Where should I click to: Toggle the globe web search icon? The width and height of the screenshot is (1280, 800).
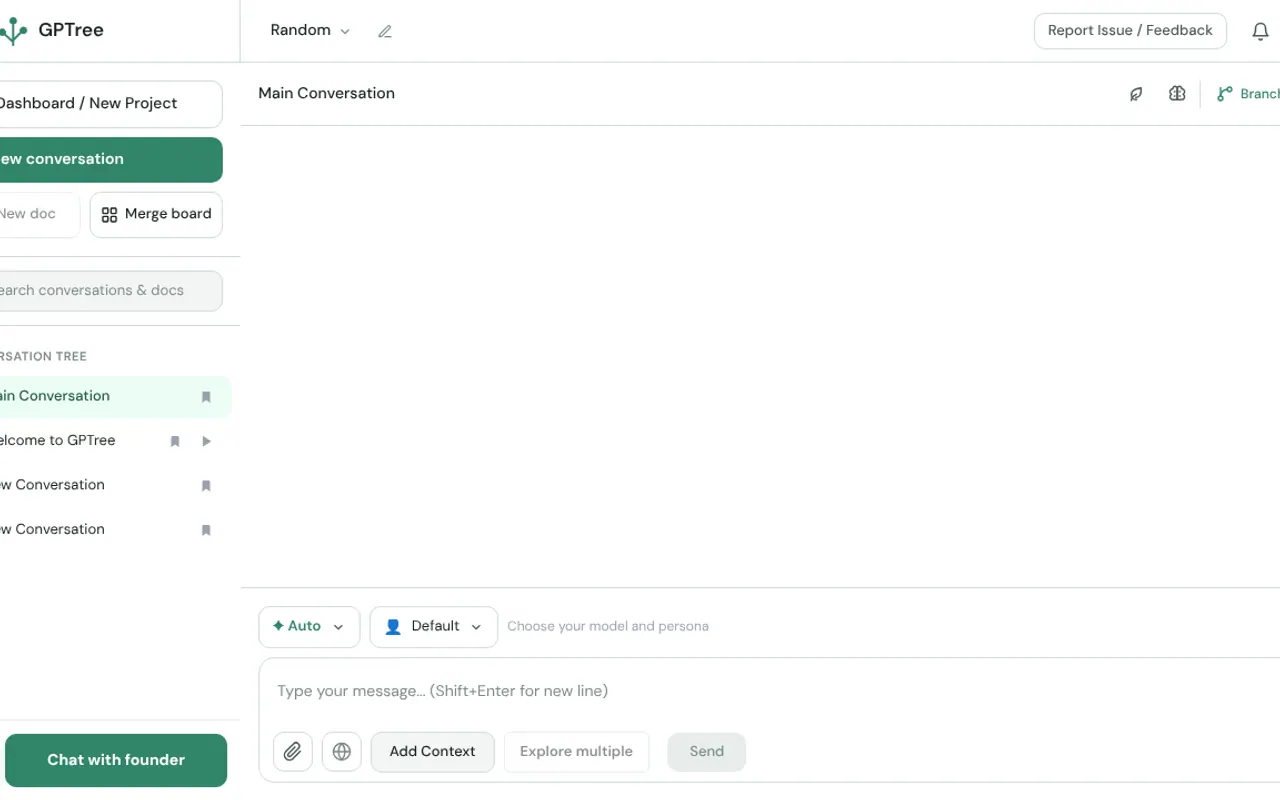tap(342, 752)
